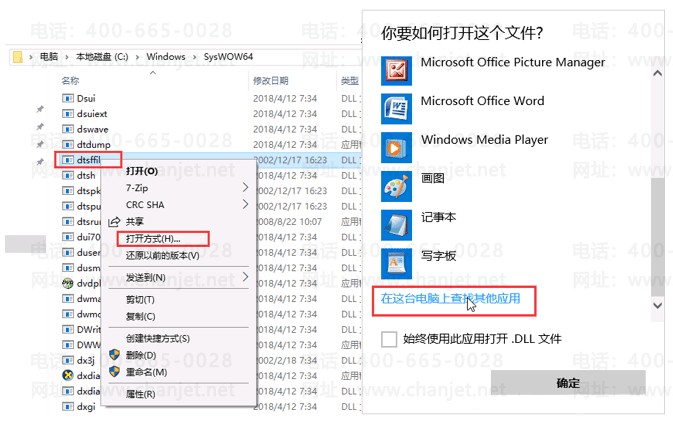Image resolution: width=673 pixels, height=421 pixels.
Task: Choose 创建快捷方式(S) menu entry
Action: click(158, 338)
